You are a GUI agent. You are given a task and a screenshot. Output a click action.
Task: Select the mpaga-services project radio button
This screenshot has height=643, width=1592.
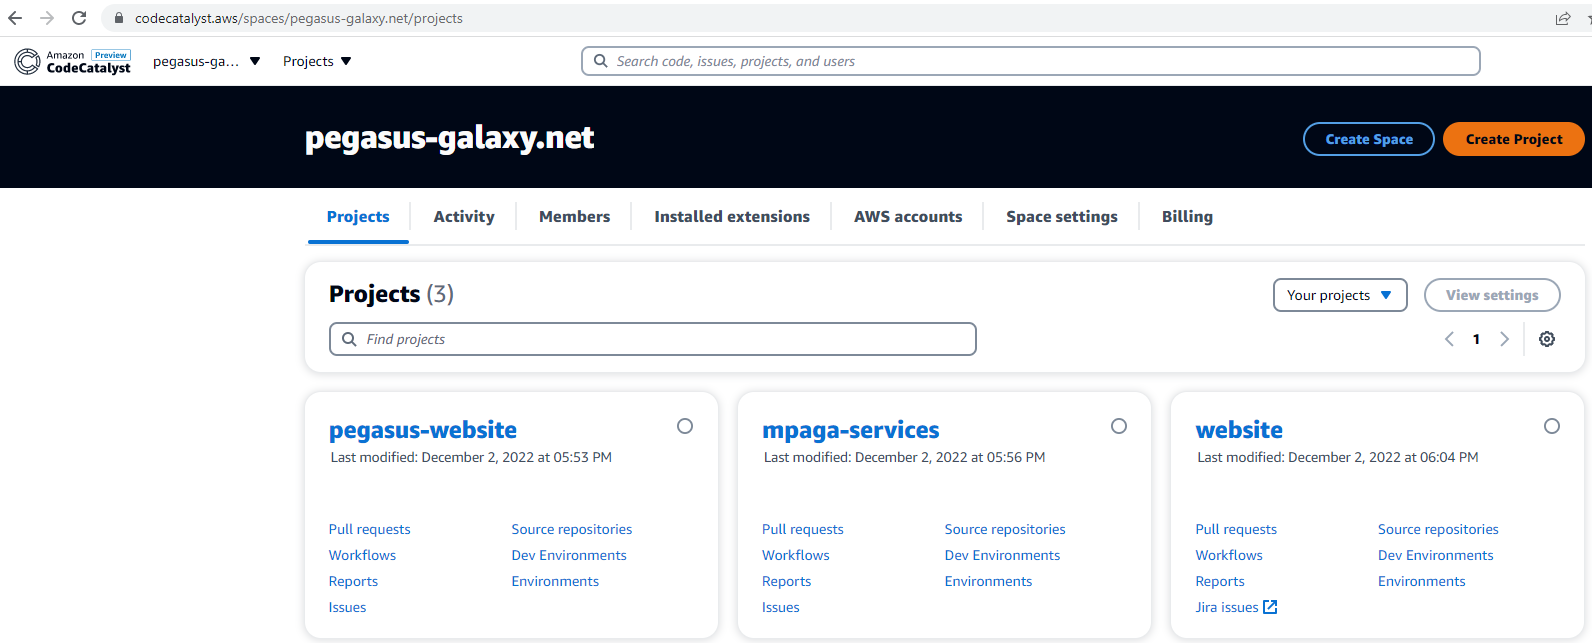(x=1119, y=426)
